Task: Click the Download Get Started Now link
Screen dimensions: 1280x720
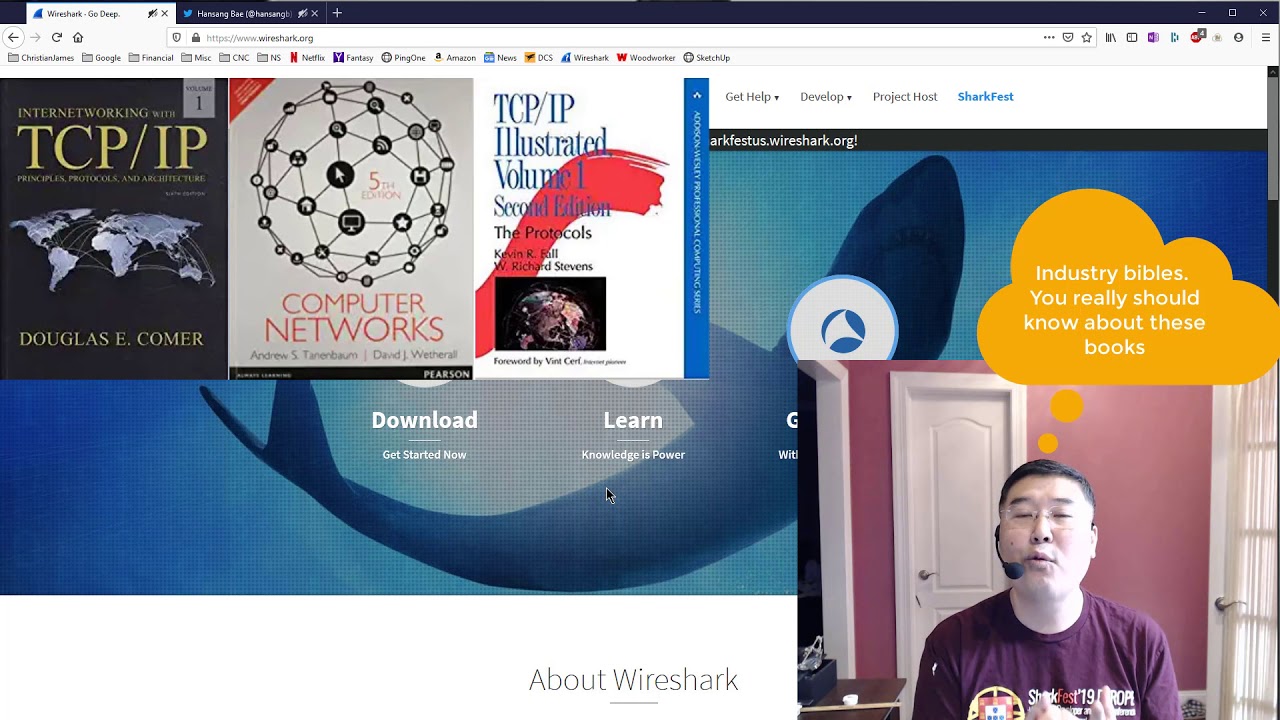Action: (x=424, y=434)
